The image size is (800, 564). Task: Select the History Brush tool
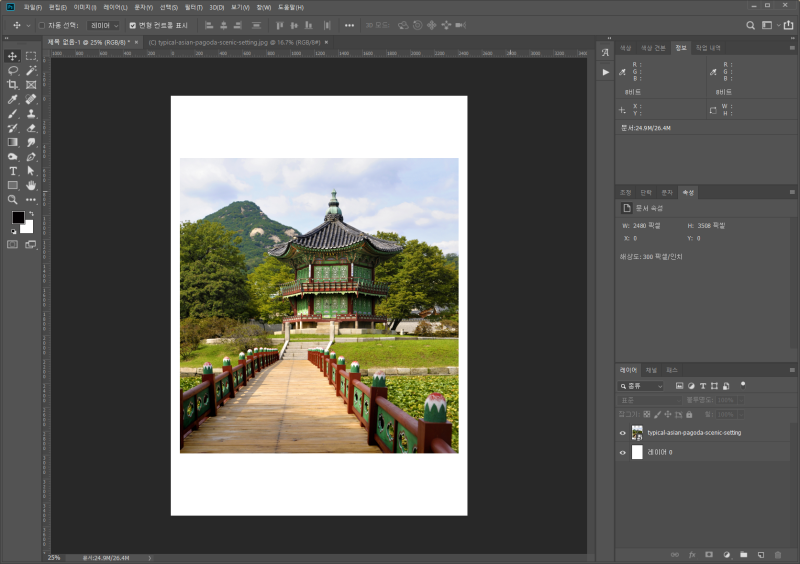click(13, 128)
